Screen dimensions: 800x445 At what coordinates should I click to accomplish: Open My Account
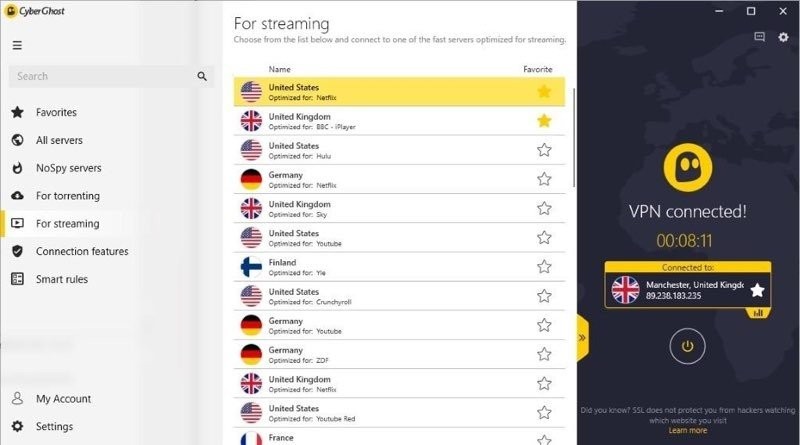pyautogui.click(x=63, y=399)
